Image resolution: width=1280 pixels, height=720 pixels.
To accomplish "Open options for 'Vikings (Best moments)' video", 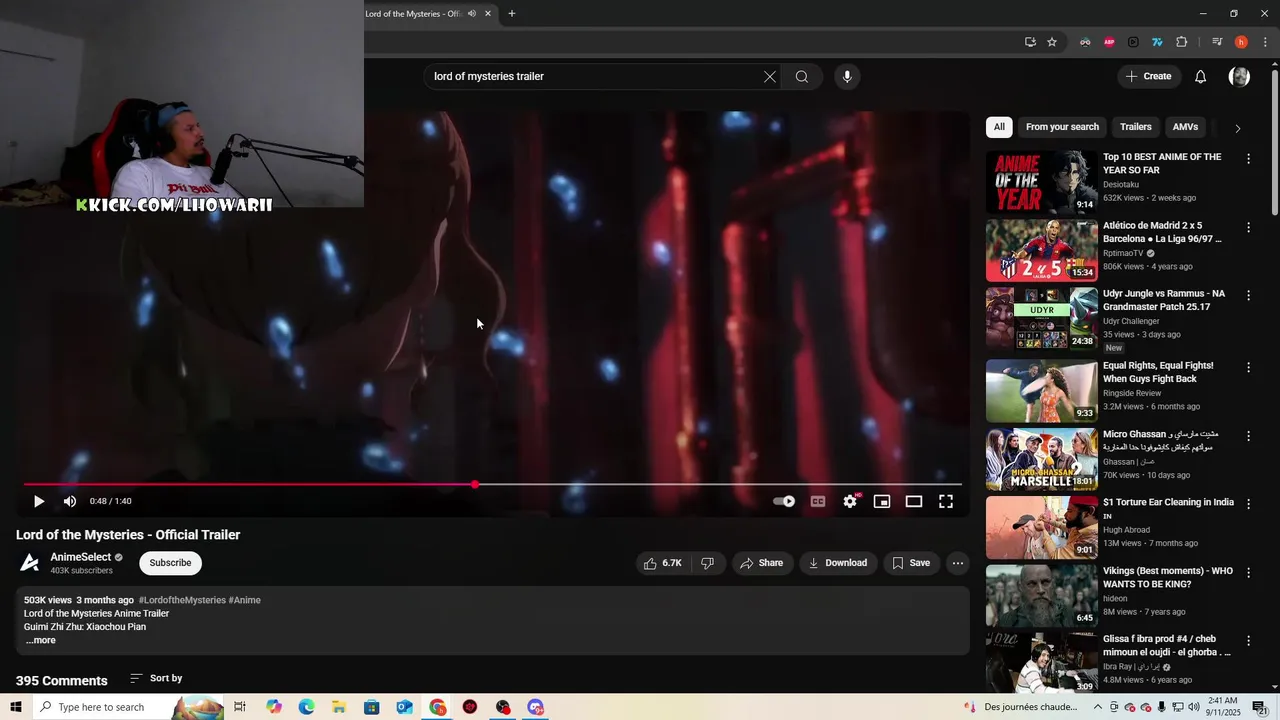I will click(1248, 573).
